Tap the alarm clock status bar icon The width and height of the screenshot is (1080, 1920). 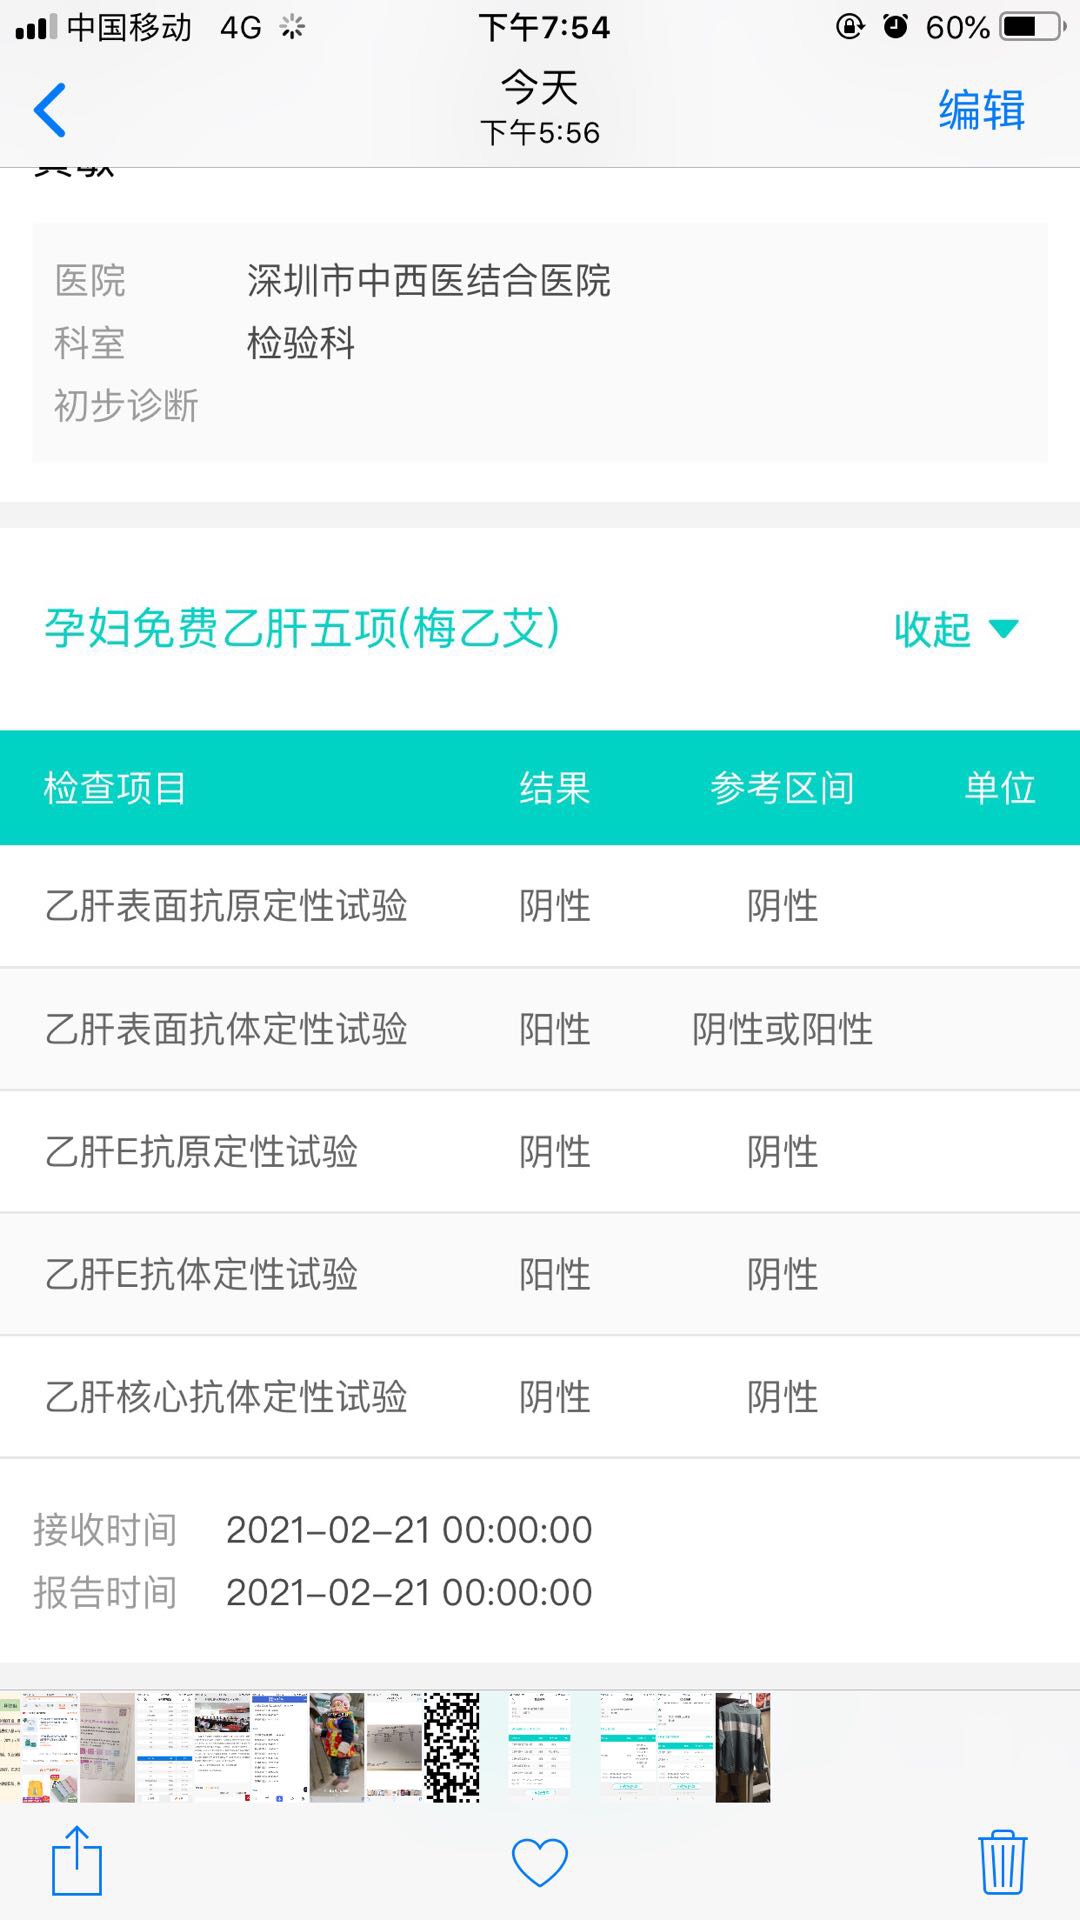(892, 28)
